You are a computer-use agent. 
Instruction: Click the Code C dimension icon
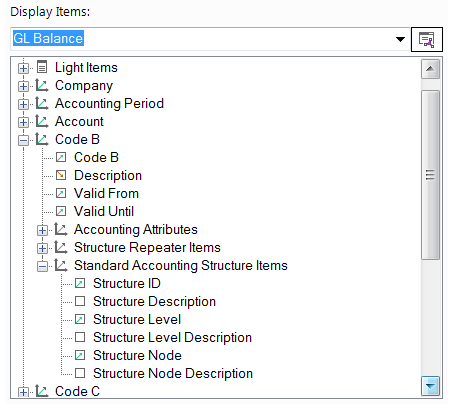42,391
